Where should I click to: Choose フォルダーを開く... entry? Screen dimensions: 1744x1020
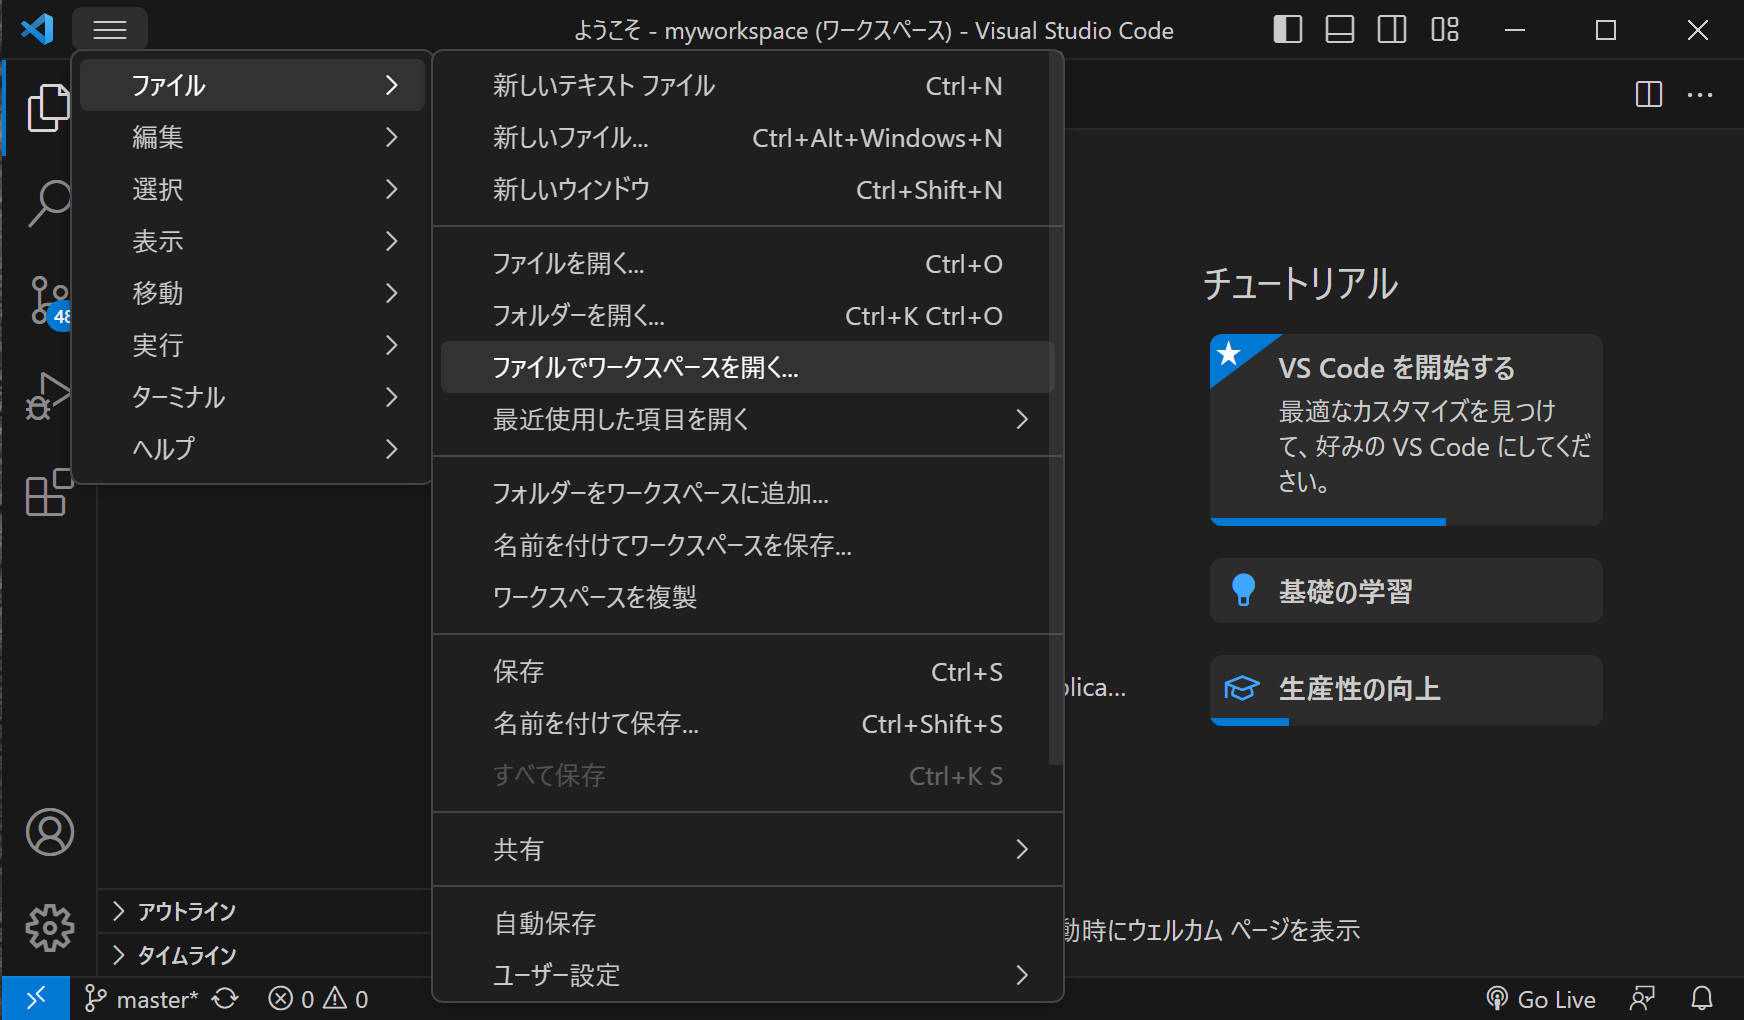(747, 316)
